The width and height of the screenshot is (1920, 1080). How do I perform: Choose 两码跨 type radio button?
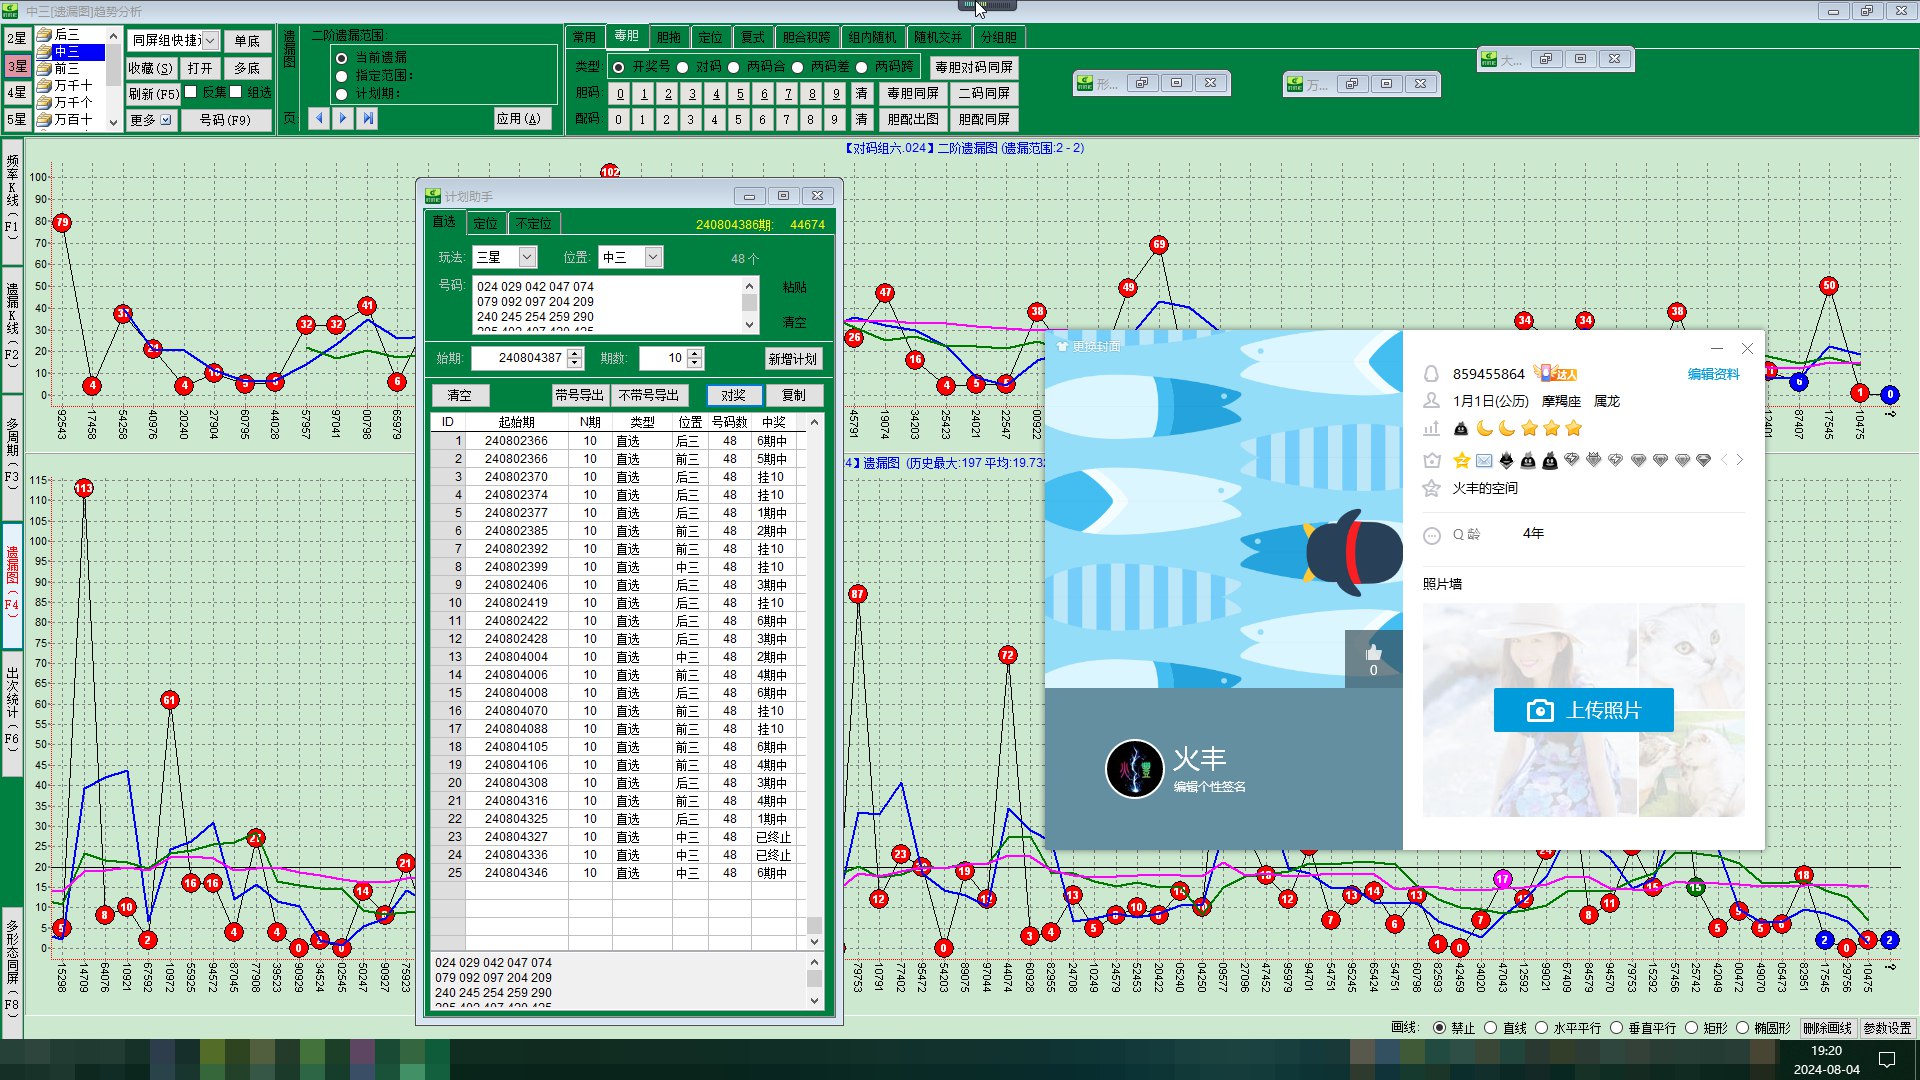[861, 67]
